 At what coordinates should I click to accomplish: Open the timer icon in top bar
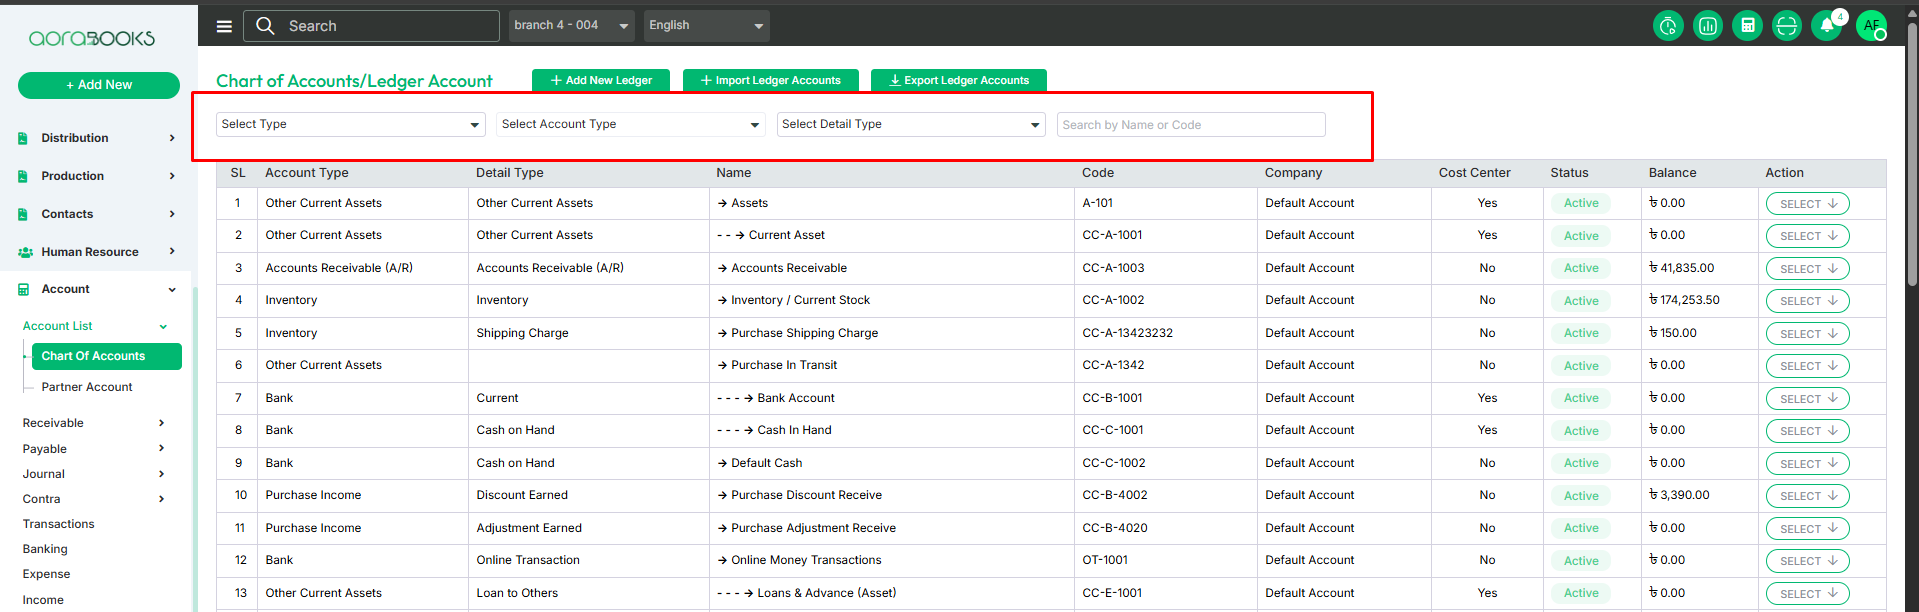click(x=1668, y=26)
